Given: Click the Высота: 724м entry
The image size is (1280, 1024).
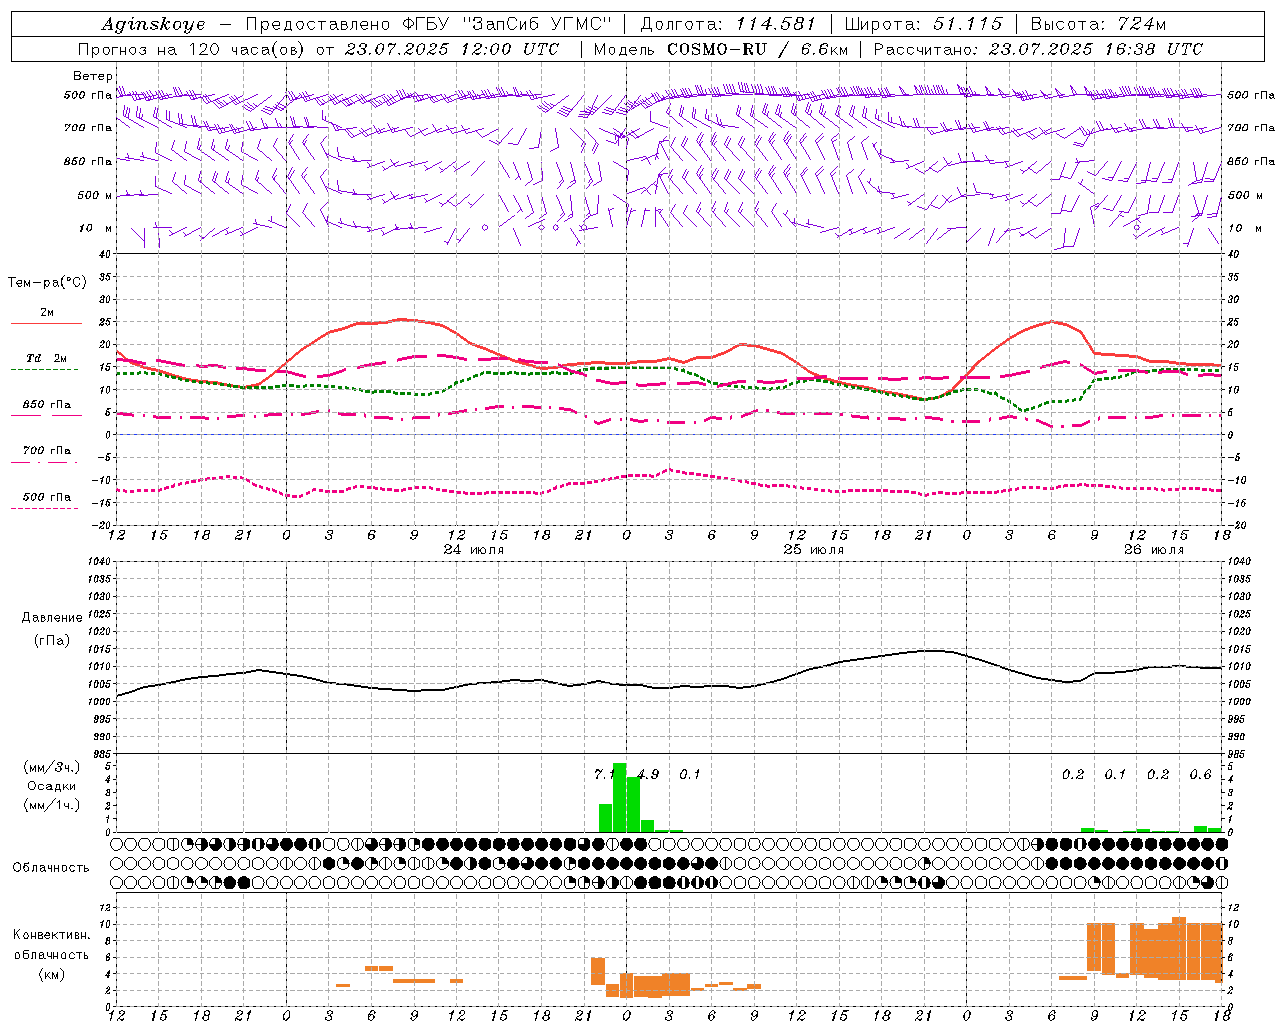Looking at the screenshot, I should click(x=1098, y=24).
